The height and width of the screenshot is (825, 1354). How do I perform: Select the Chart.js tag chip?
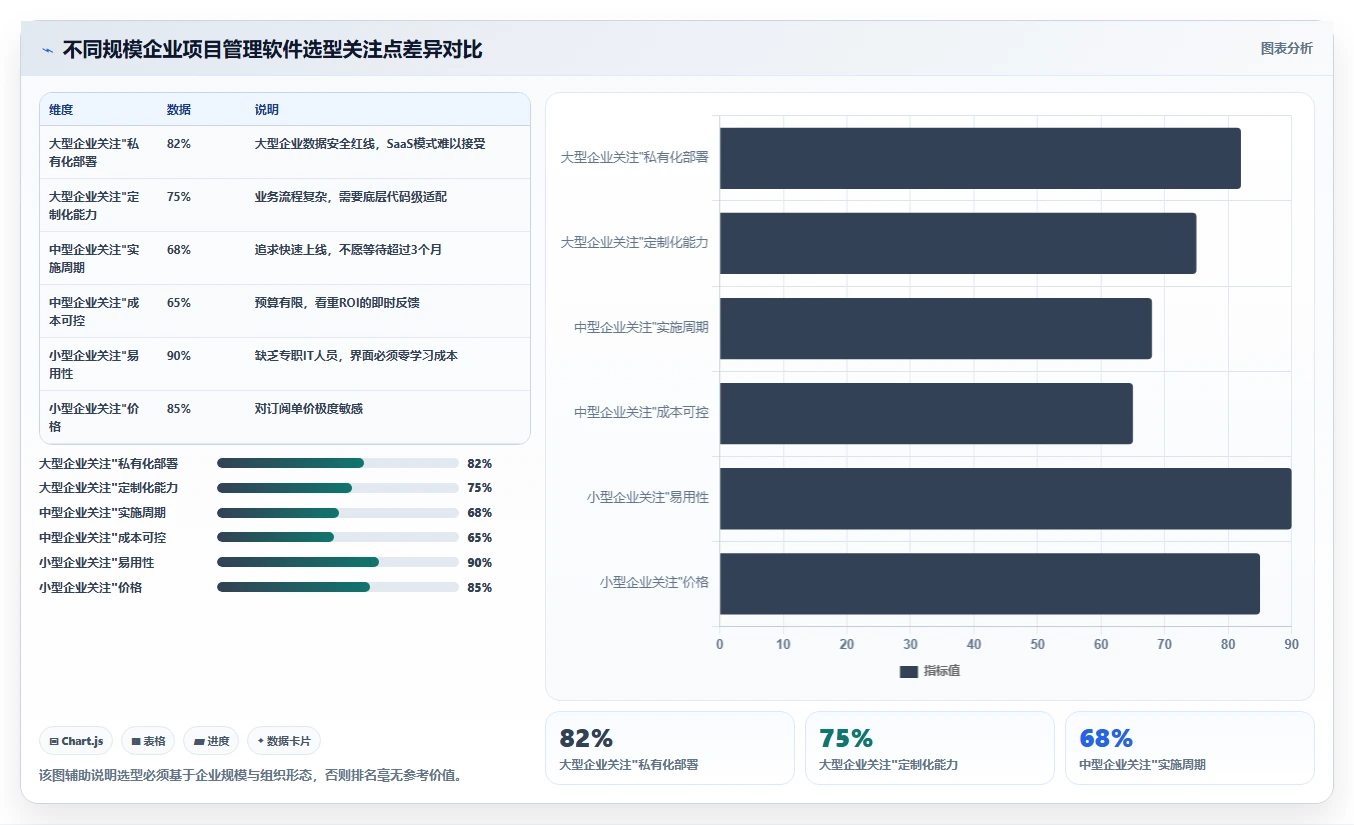coord(77,741)
